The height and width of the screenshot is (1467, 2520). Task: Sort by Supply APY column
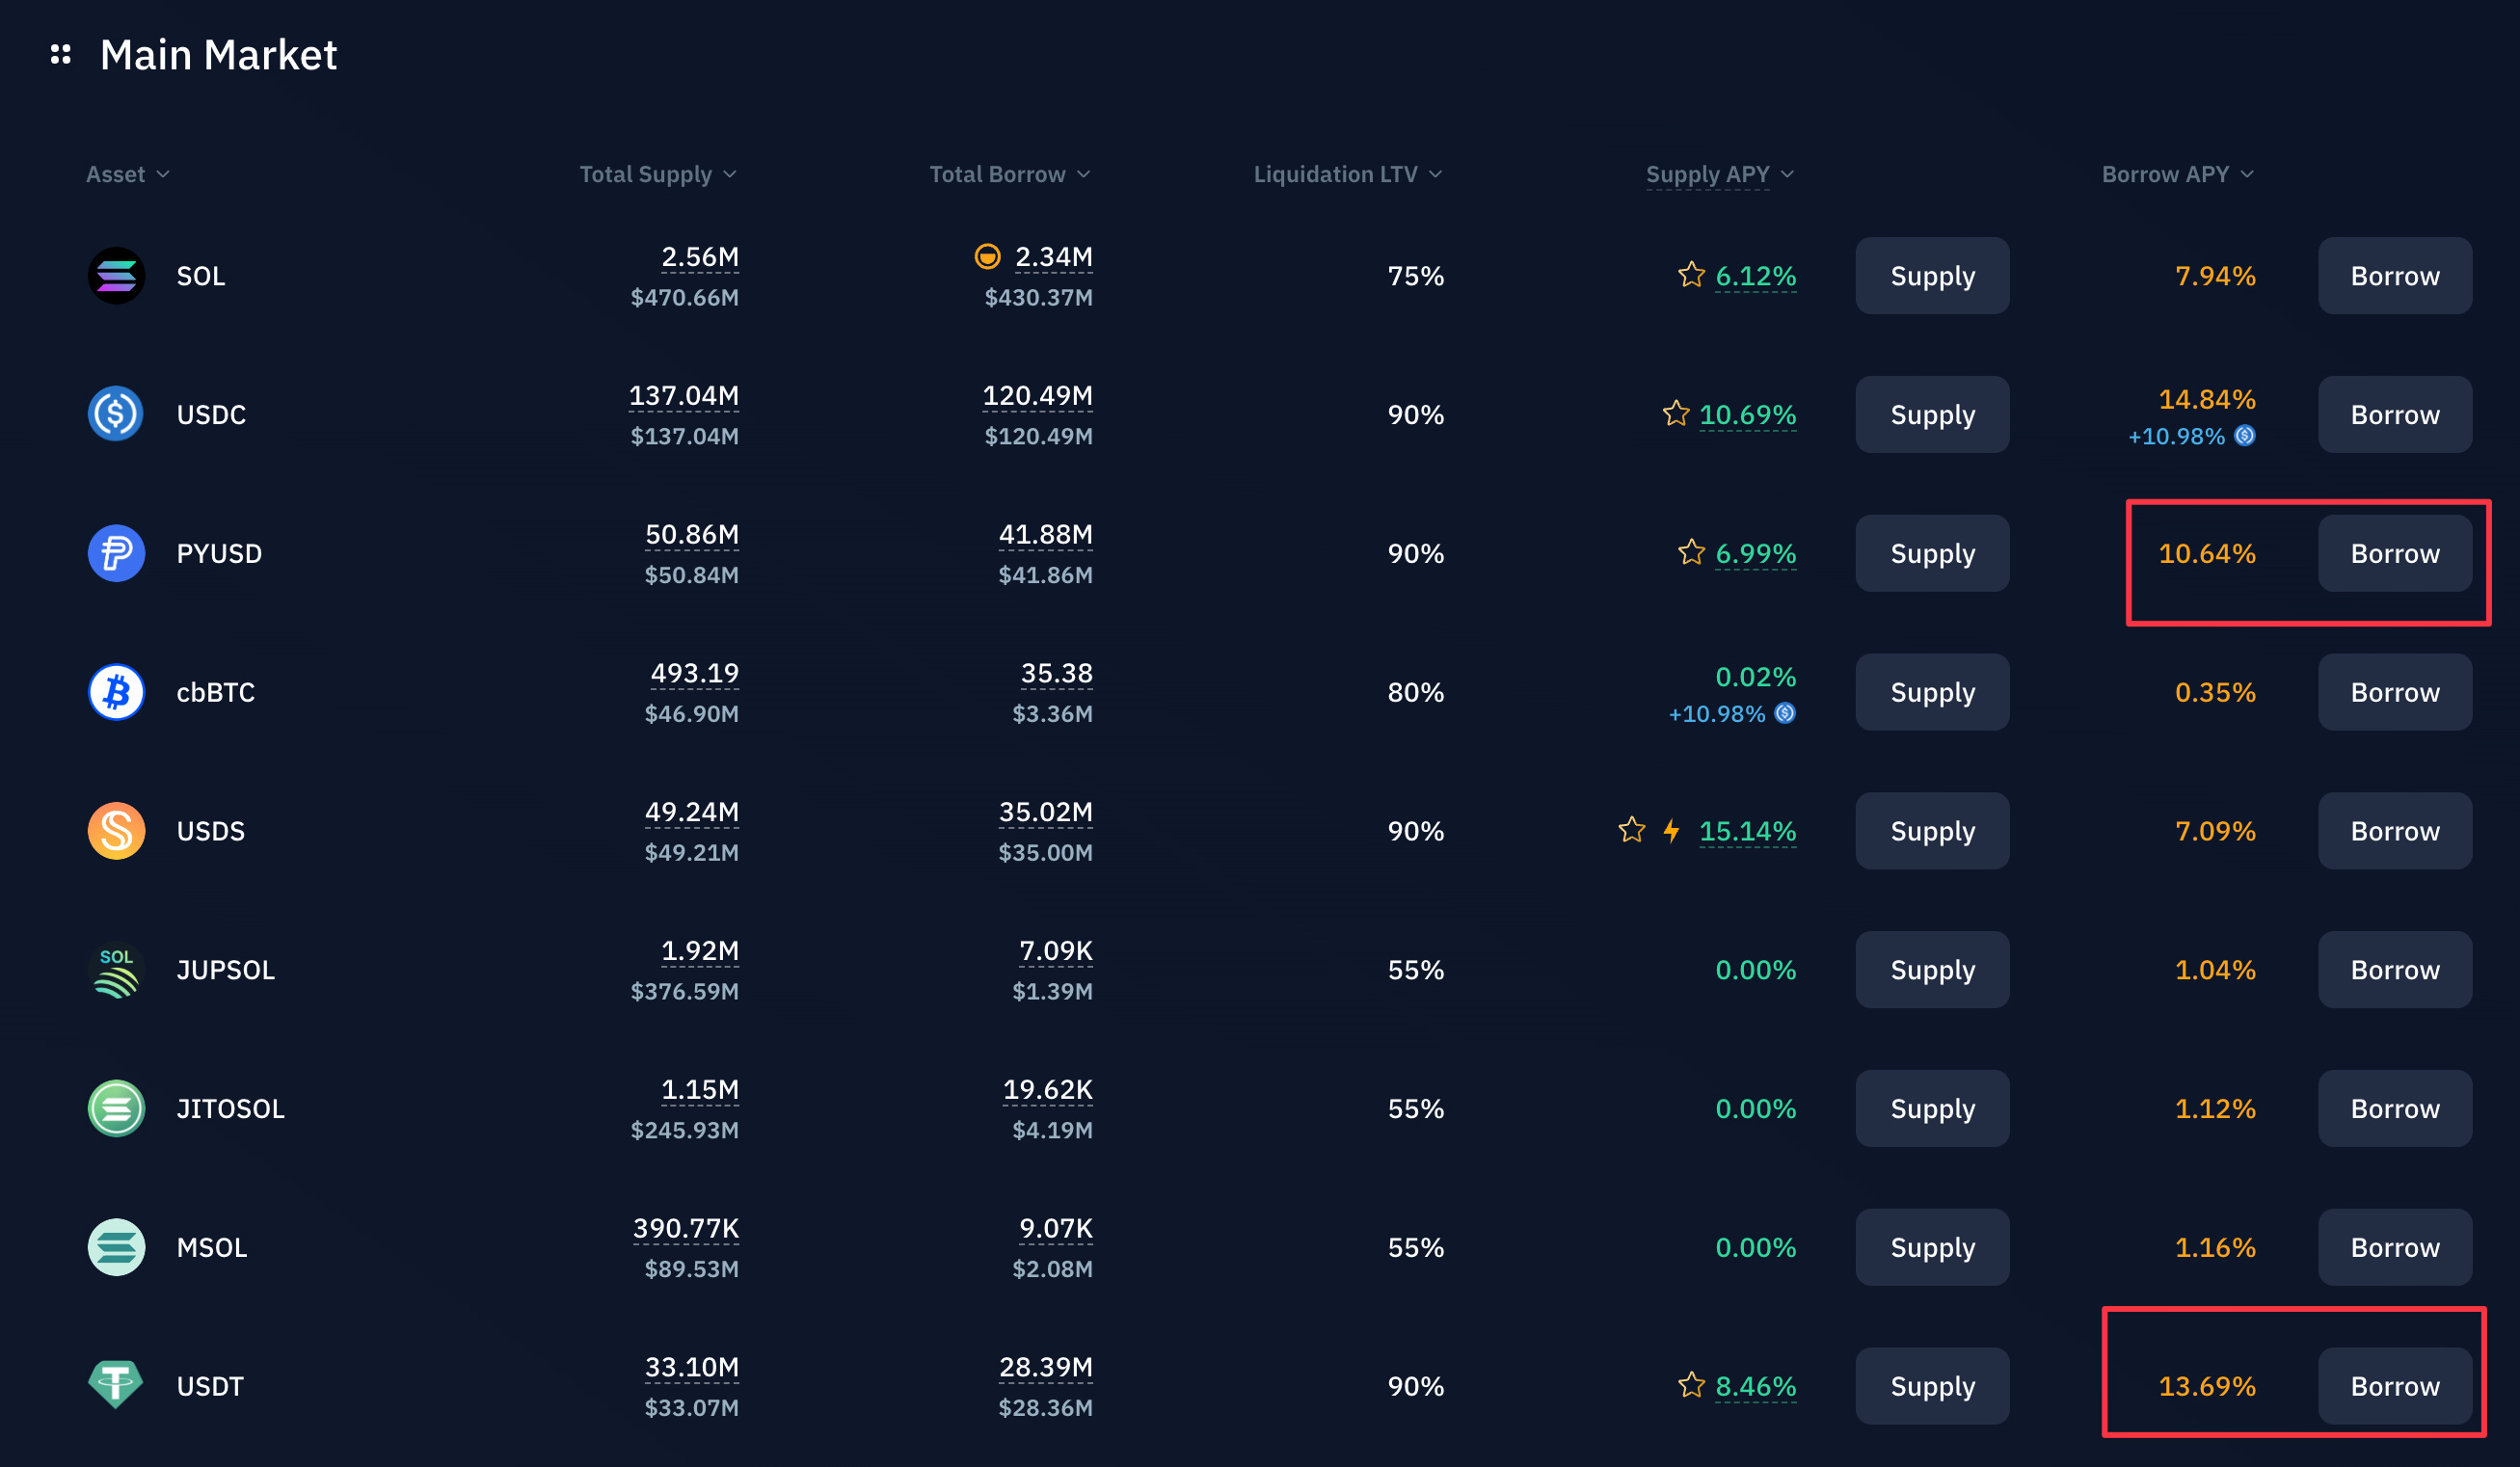[x=1720, y=174]
